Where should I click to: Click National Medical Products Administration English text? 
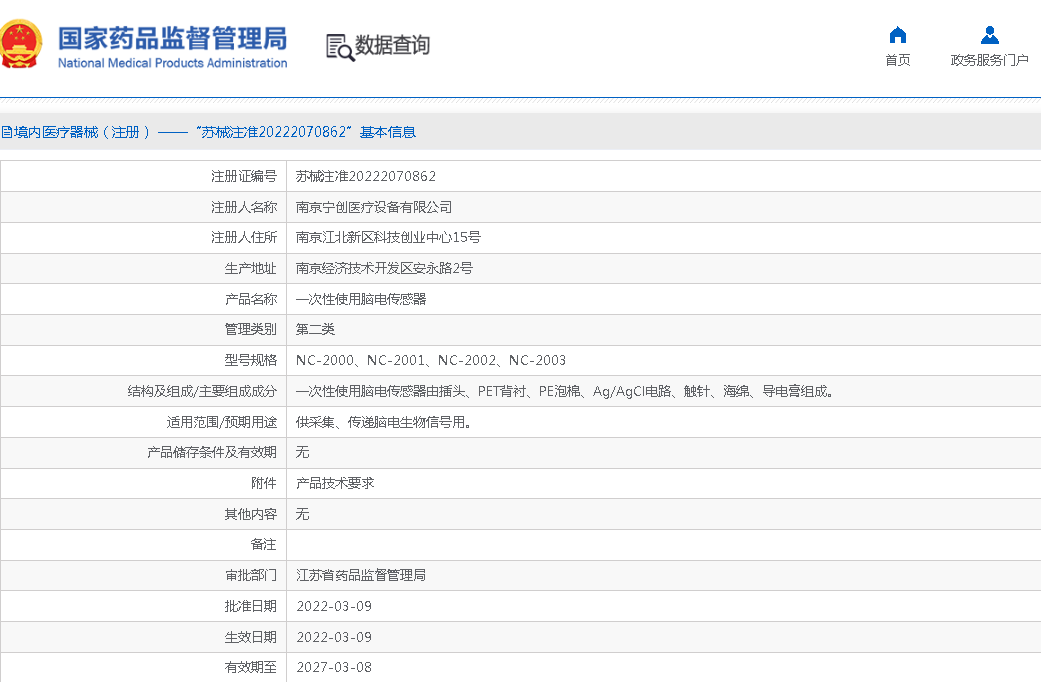(172, 63)
